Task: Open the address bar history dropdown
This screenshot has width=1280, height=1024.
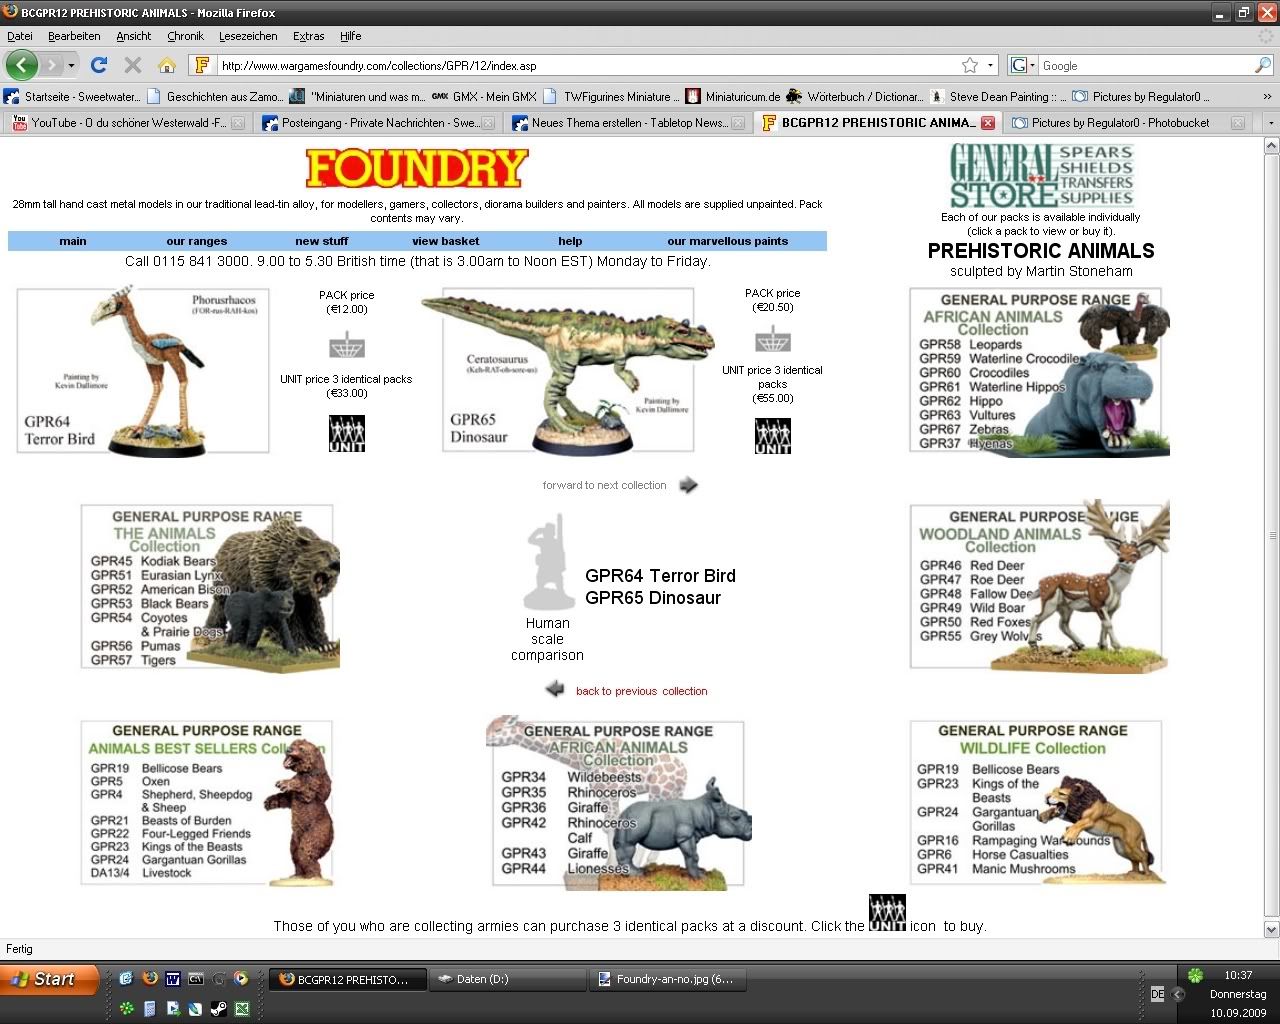Action: 990,65
